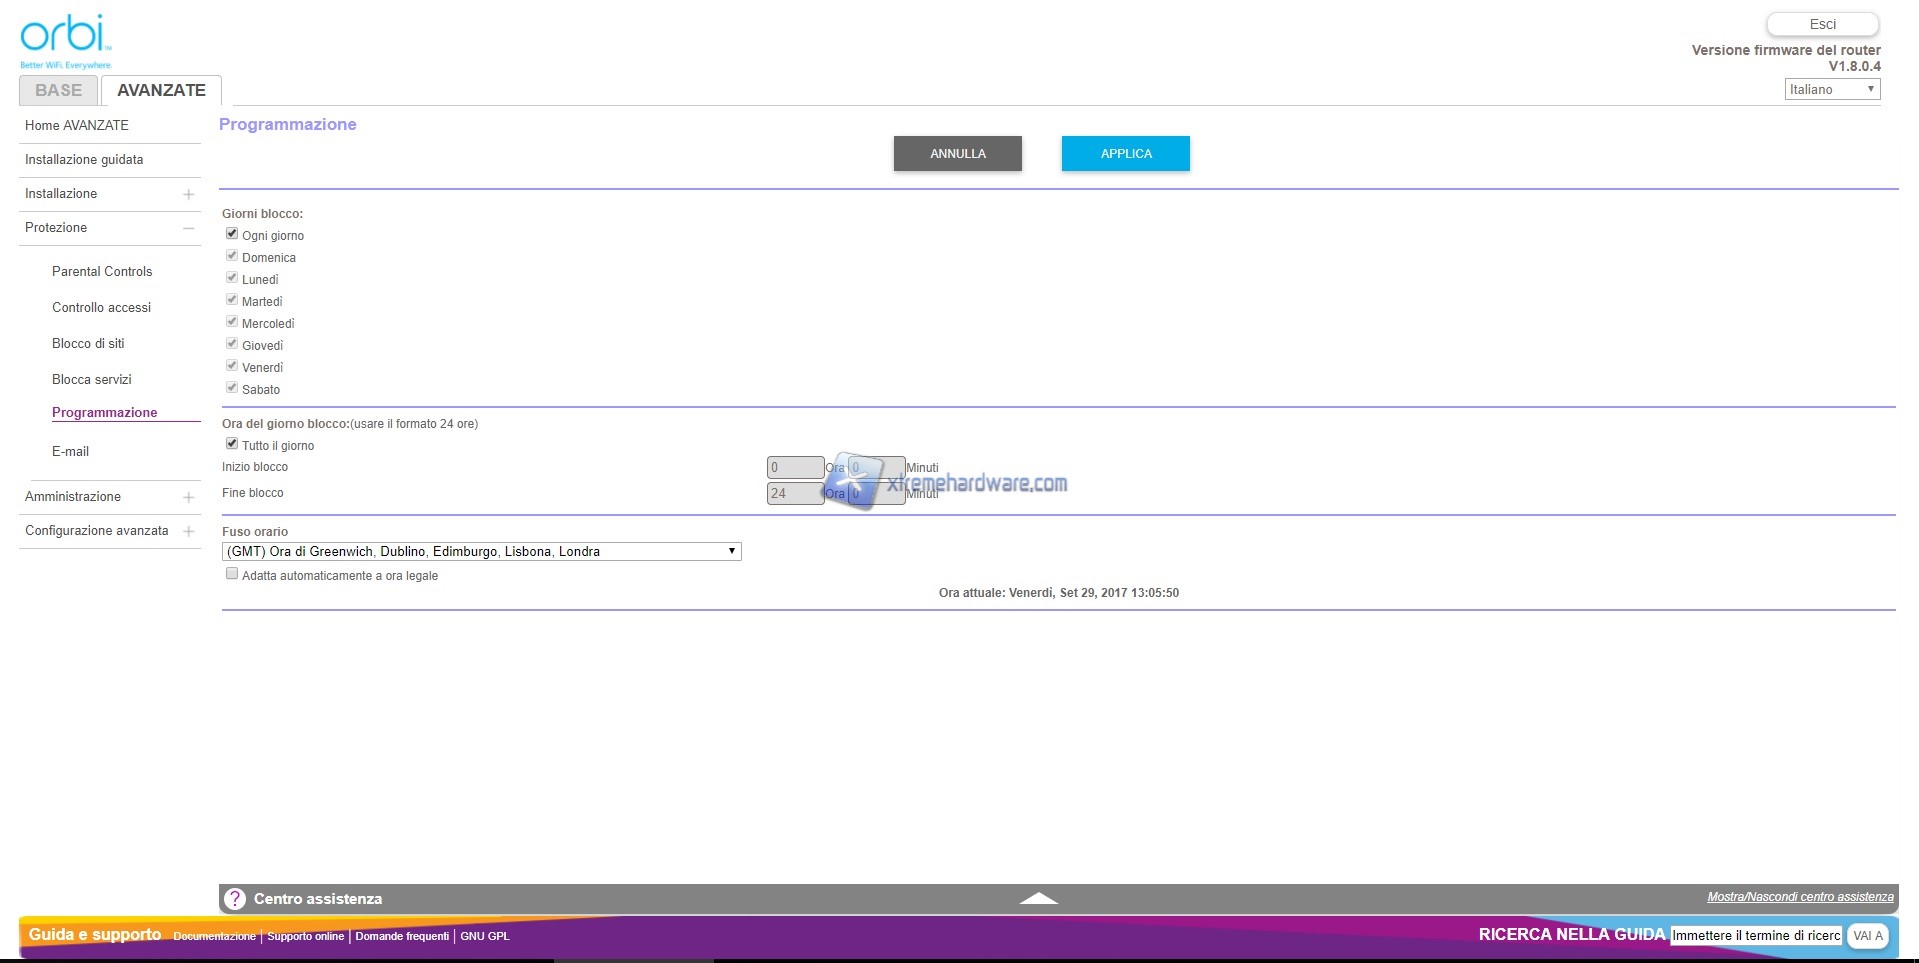The height and width of the screenshot is (963, 1919).
Task: Open Blocco di siti menu item
Action: pyautogui.click(x=88, y=343)
